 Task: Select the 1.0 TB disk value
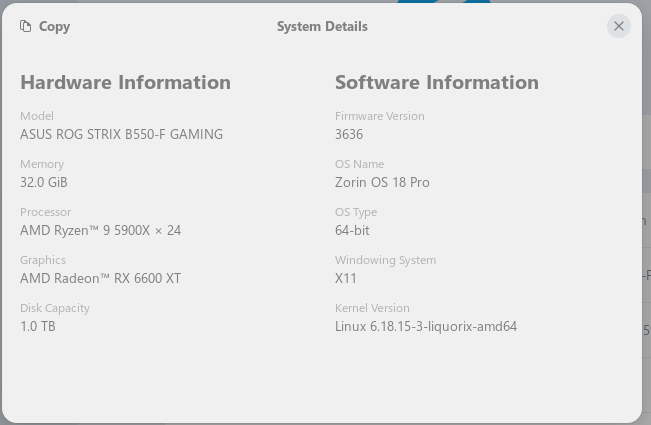coord(38,326)
